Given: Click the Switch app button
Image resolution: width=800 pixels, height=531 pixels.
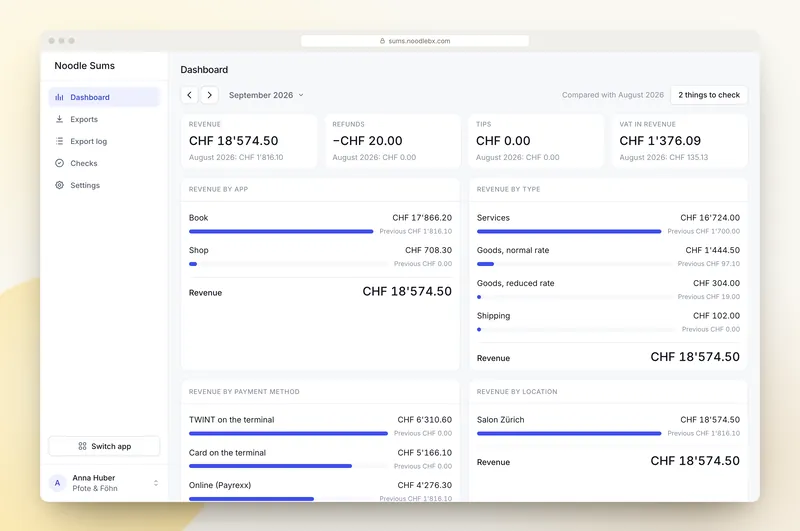Looking at the screenshot, I should click(x=104, y=446).
